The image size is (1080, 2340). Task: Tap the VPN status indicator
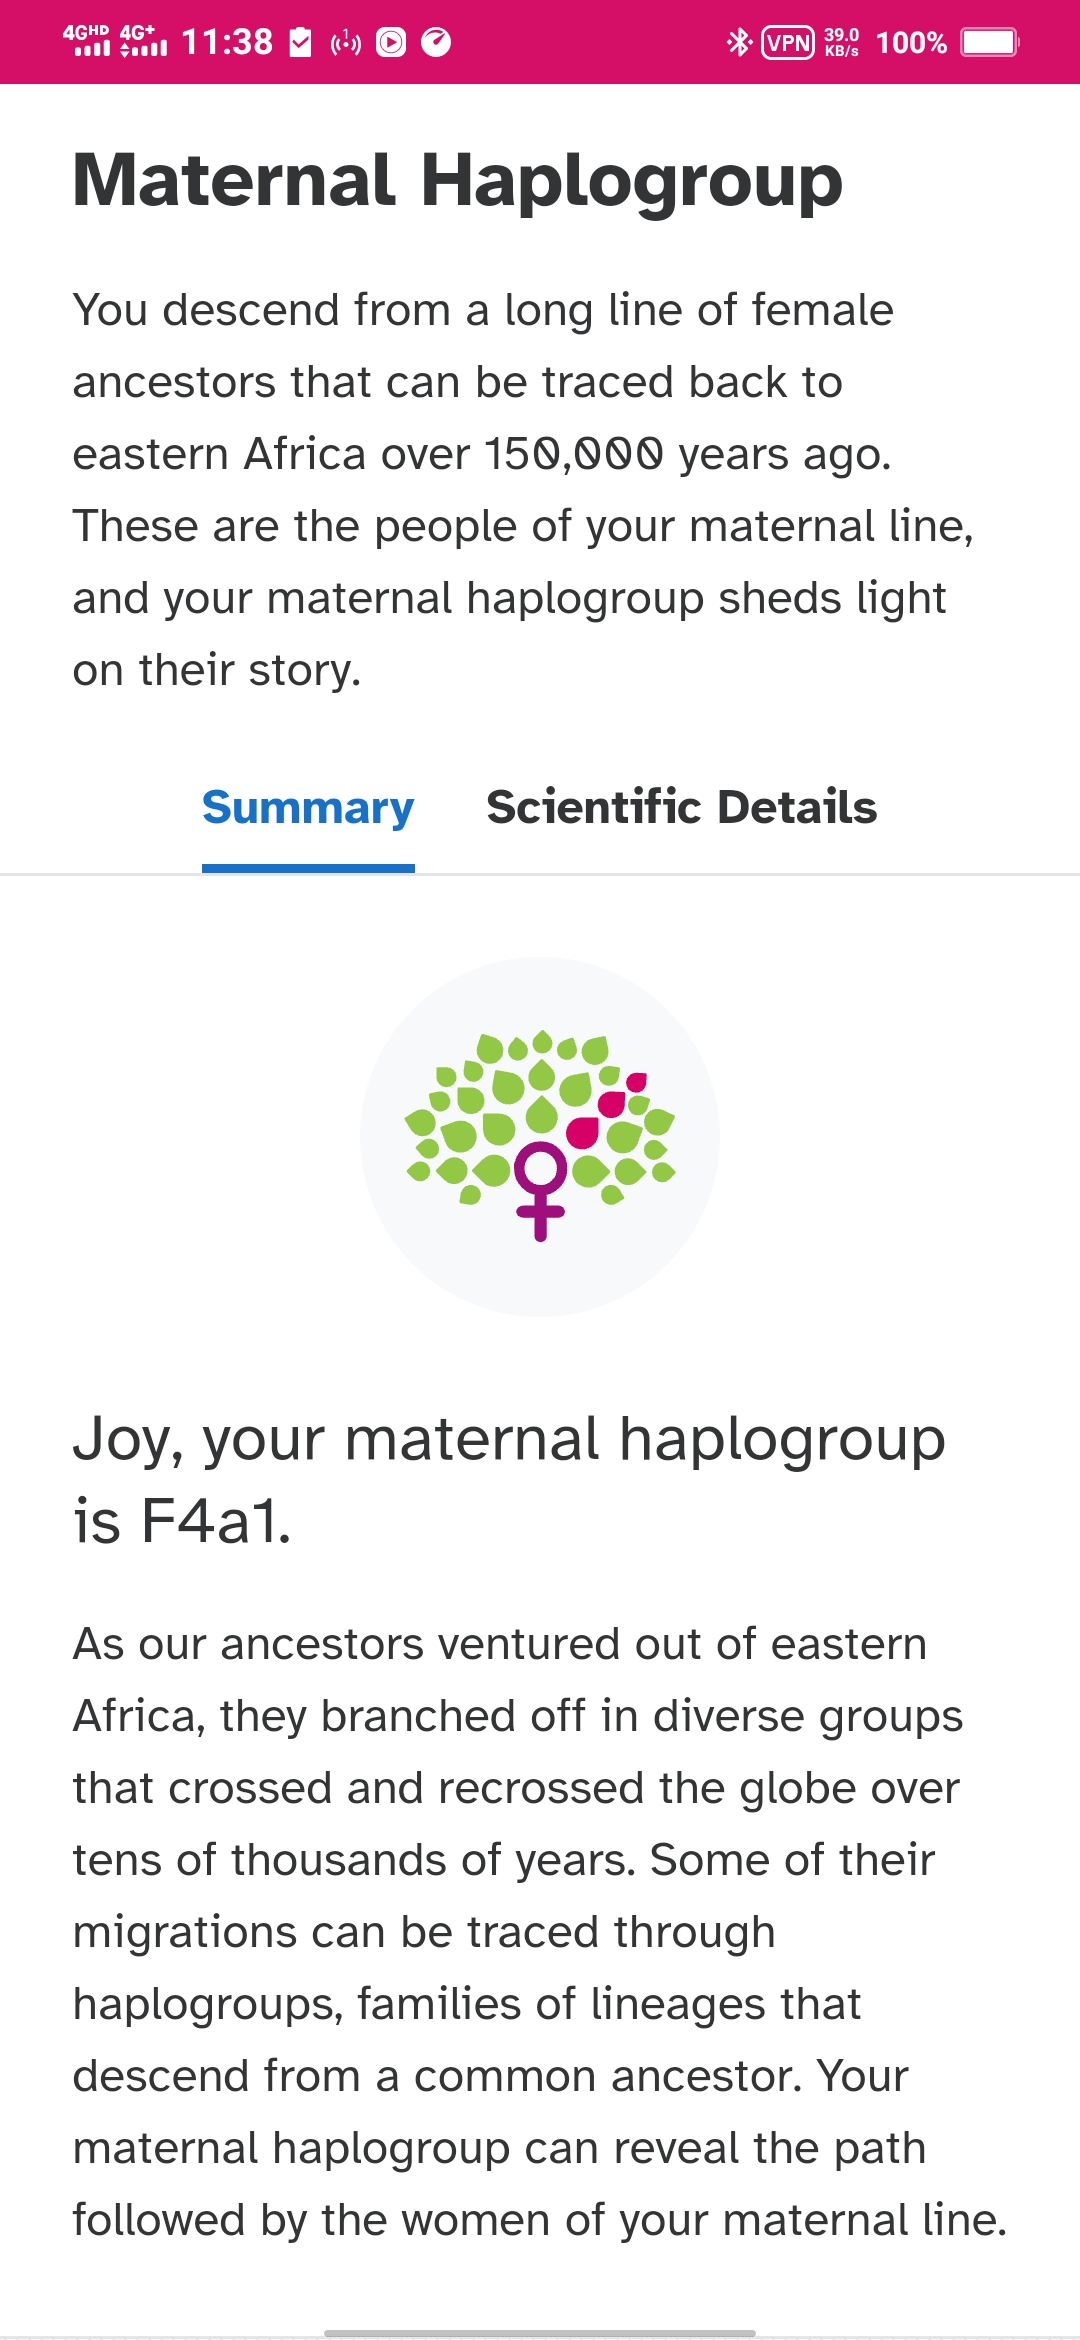click(788, 42)
